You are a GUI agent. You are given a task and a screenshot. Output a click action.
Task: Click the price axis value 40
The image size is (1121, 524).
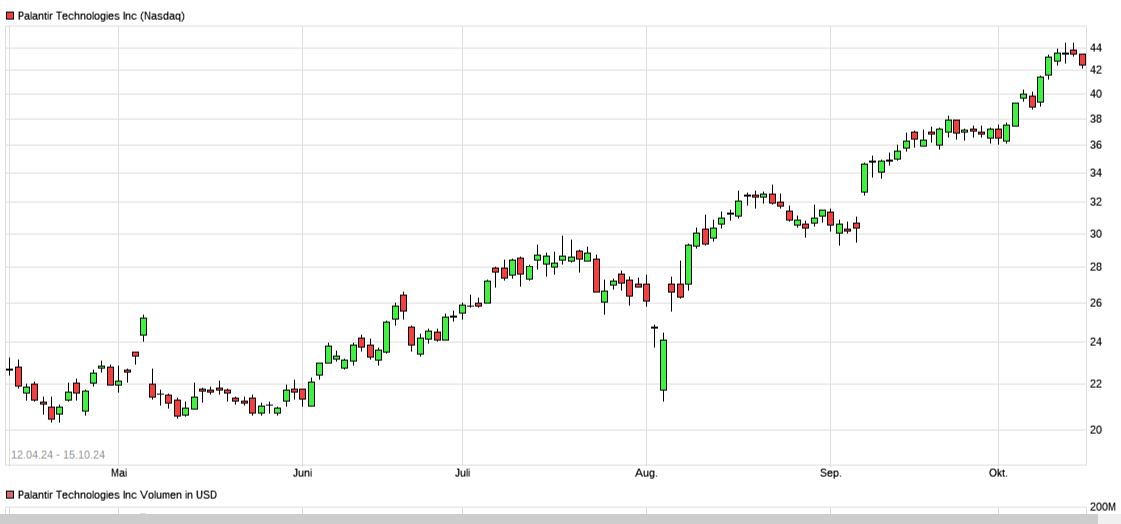[x=1095, y=94]
